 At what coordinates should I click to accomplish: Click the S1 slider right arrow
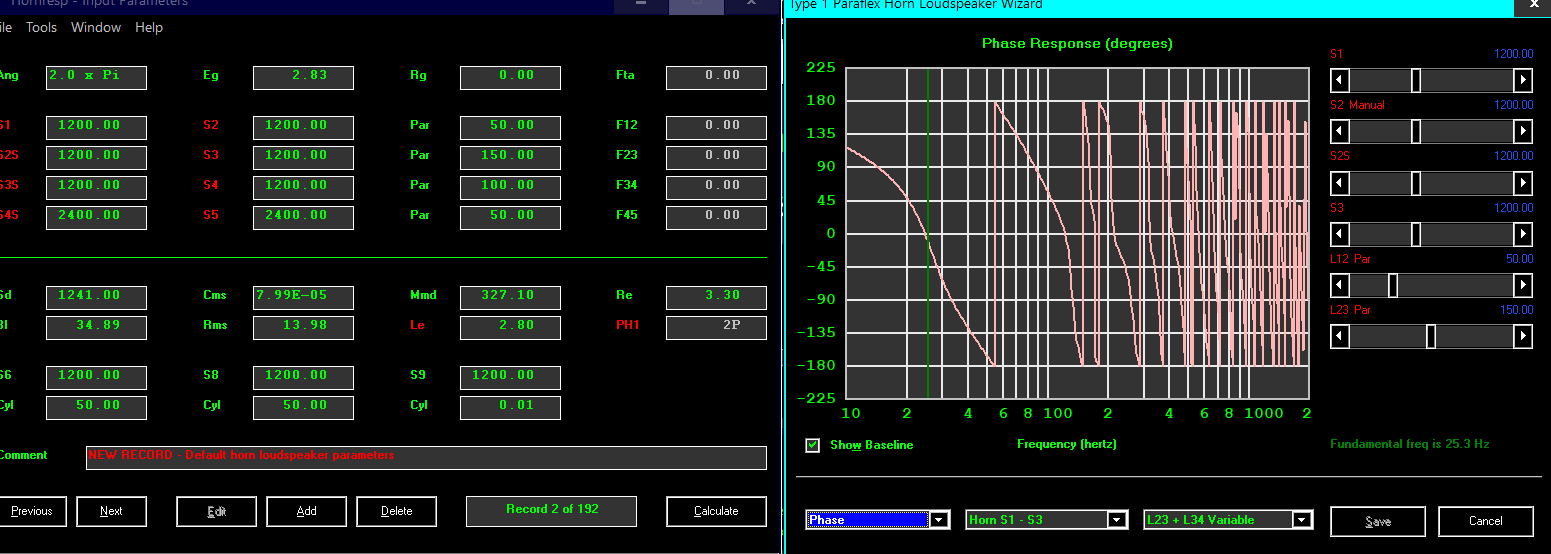click(1523, 80)
